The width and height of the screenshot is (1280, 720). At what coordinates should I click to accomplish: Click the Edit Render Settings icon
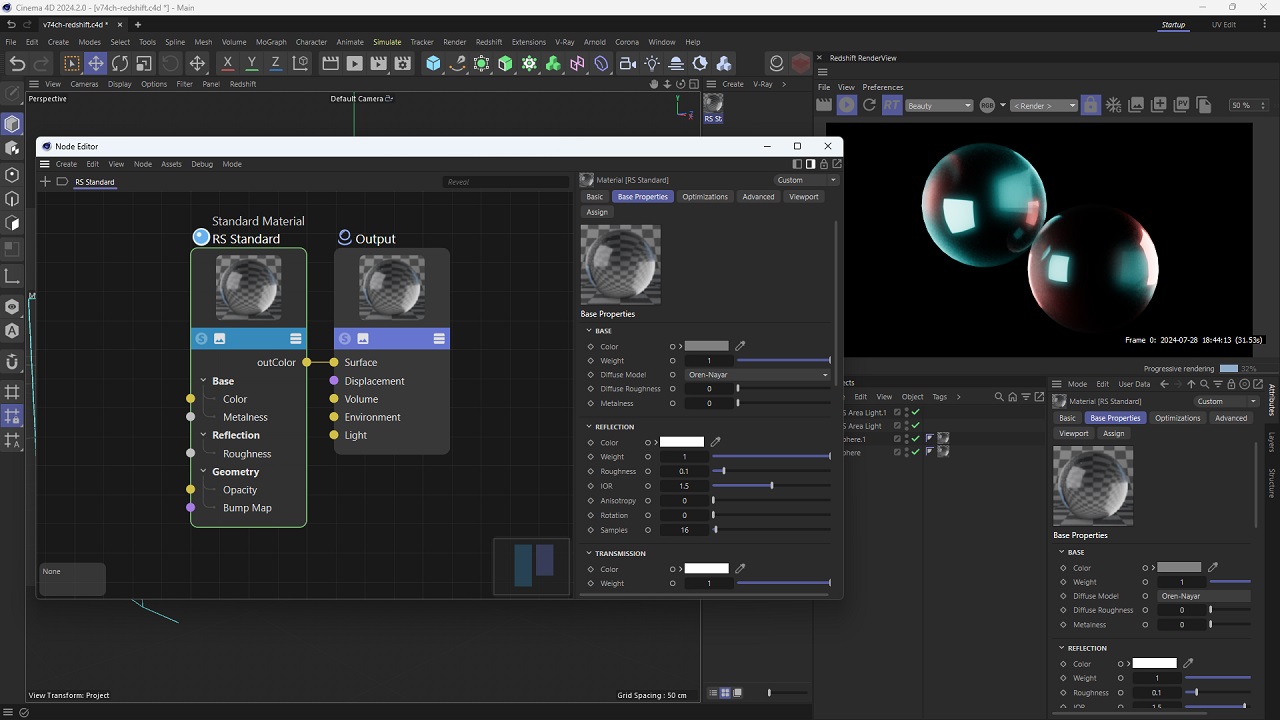403,64
